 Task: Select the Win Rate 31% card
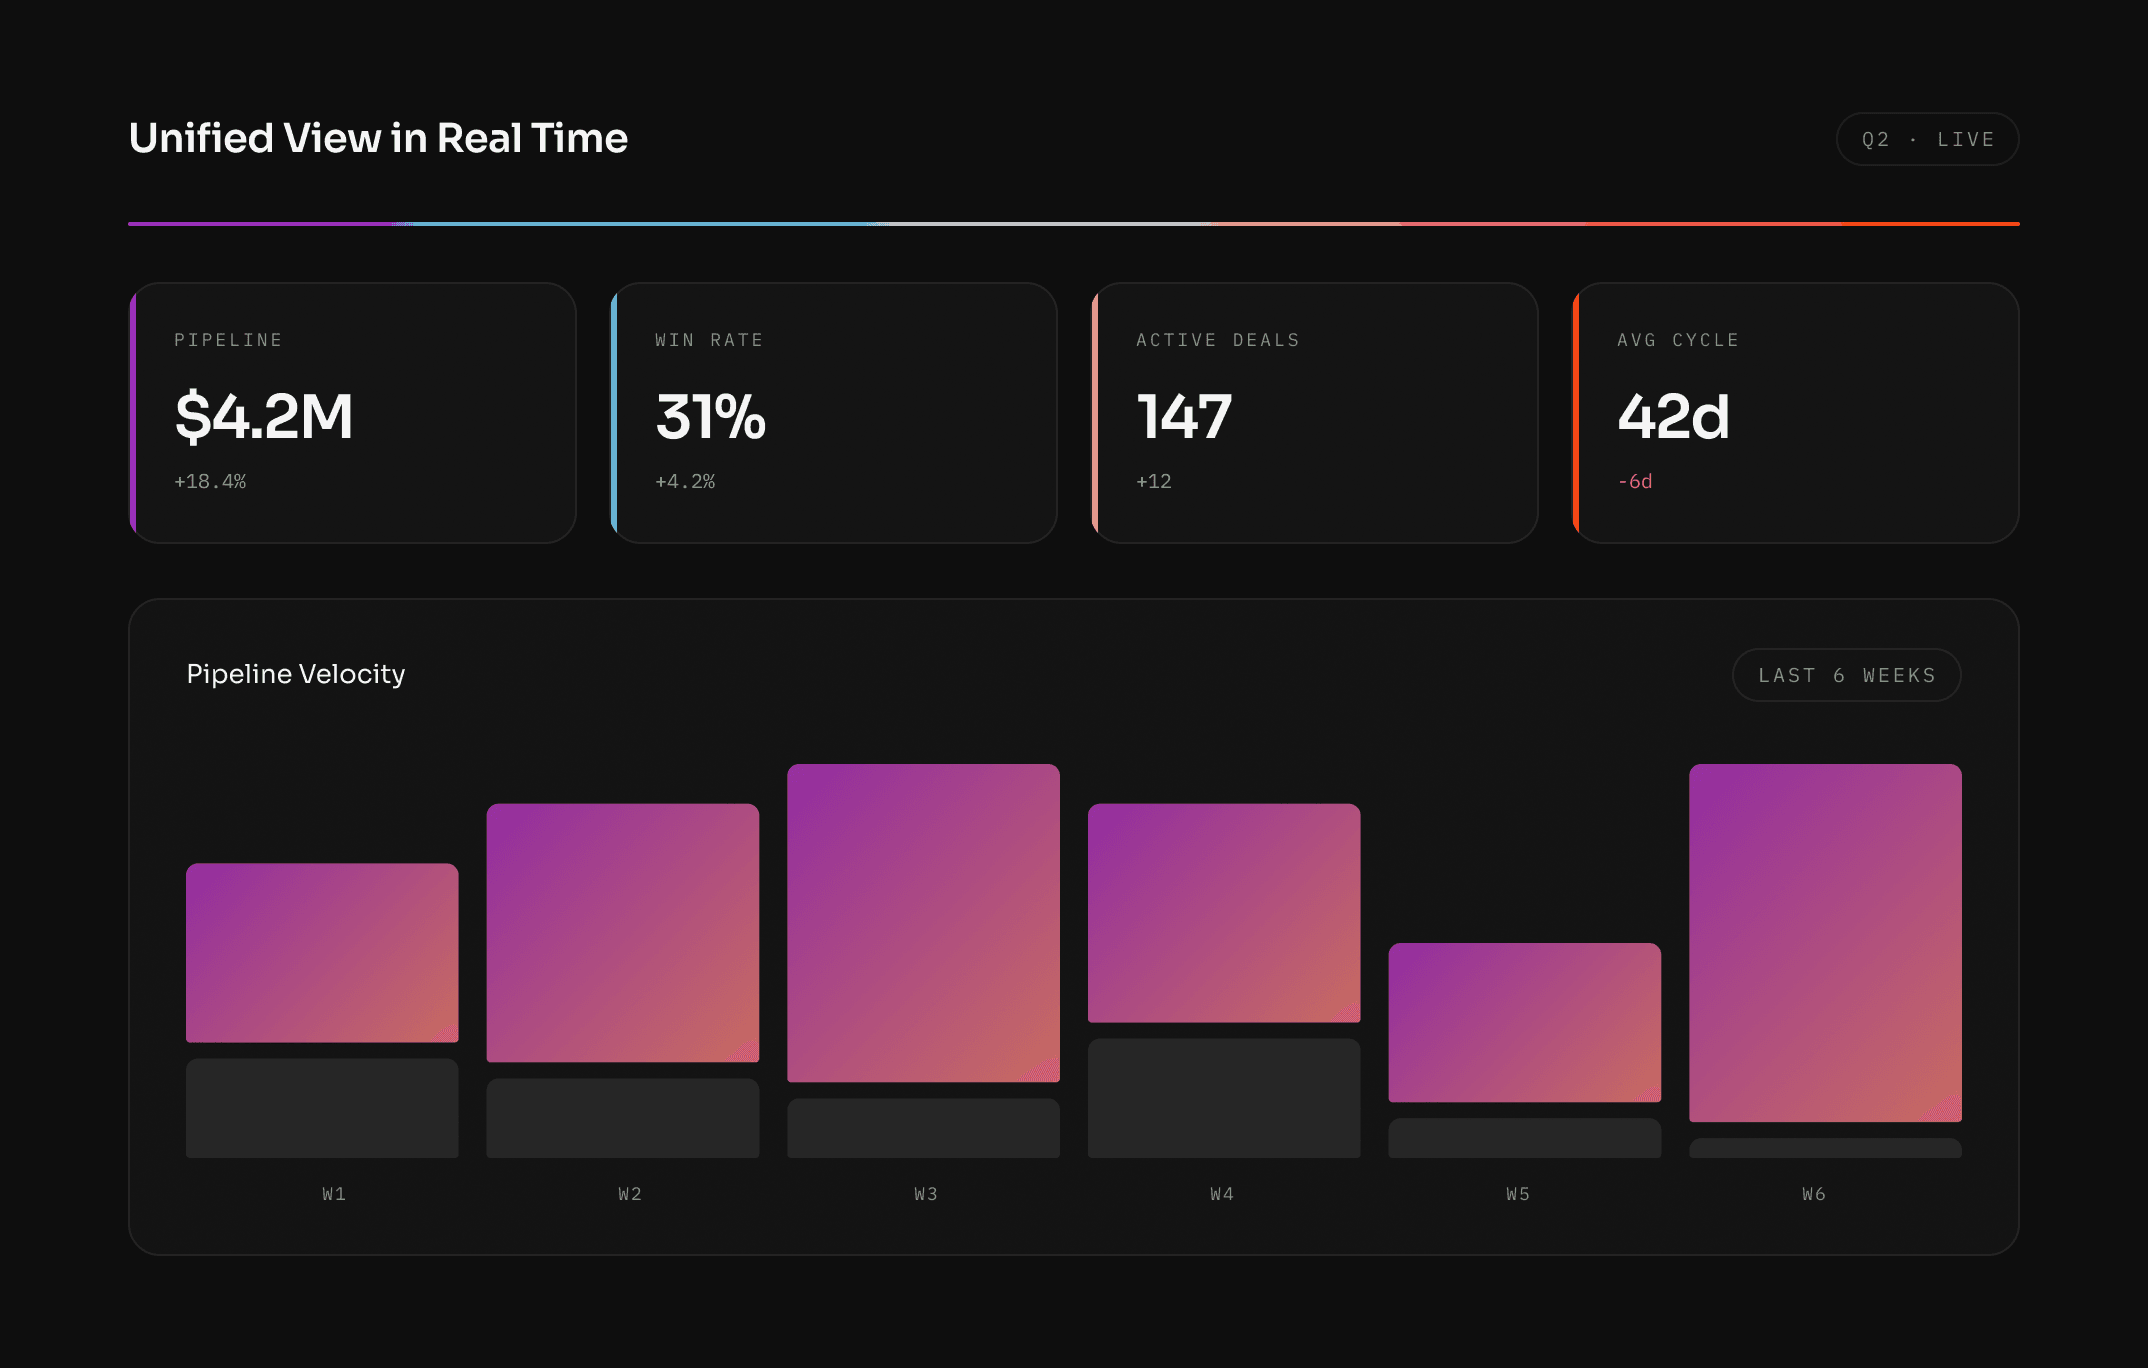(x=834, y=413)
